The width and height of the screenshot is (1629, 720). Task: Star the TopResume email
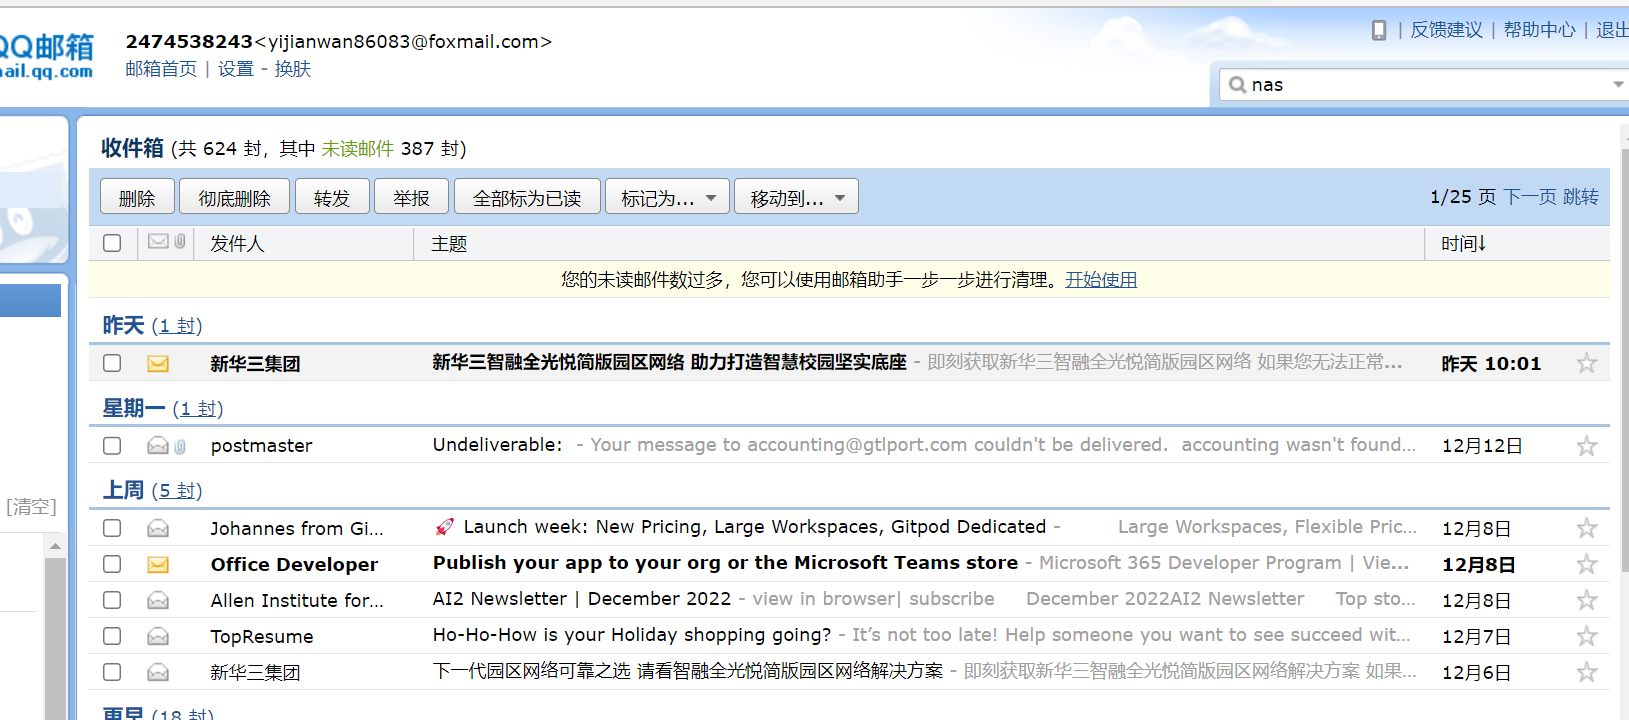1586,636
